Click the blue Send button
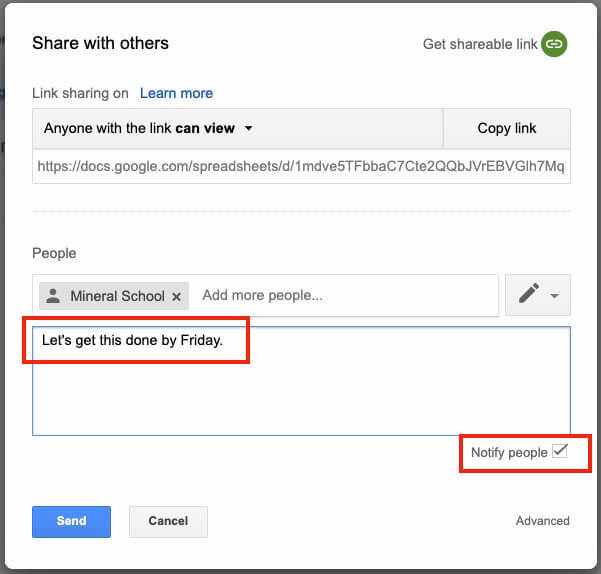This screenshot has width=601, height=574. pos(71,521)
